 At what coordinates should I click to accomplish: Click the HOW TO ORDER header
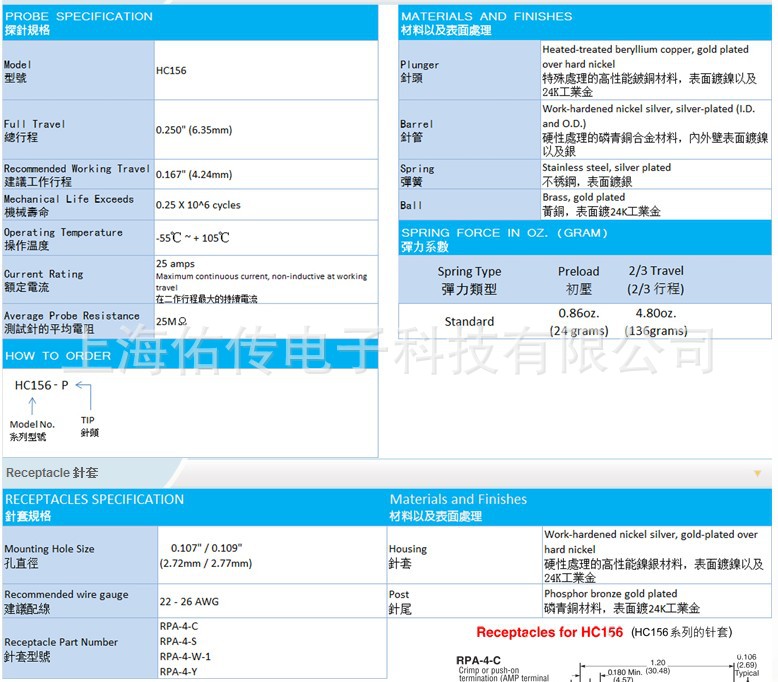58,355
